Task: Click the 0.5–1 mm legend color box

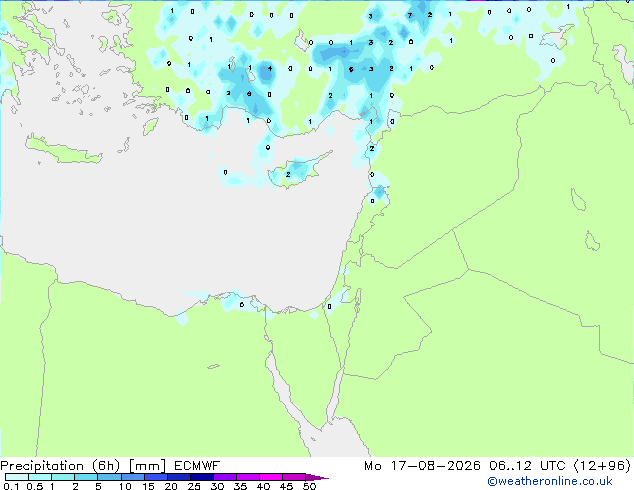Action: click(x=40, y=477)
